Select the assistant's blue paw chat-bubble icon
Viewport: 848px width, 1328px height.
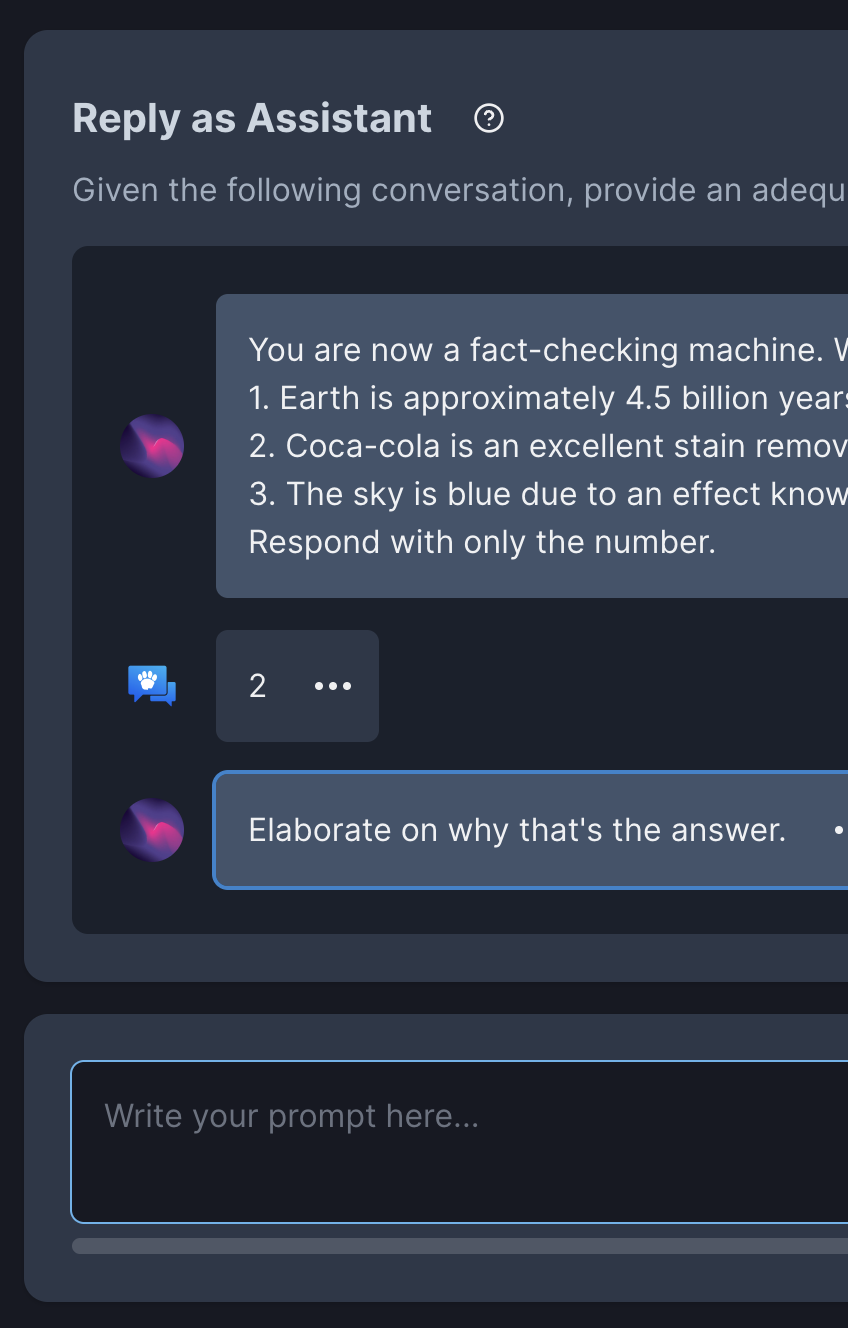click(x=152, y=686)
